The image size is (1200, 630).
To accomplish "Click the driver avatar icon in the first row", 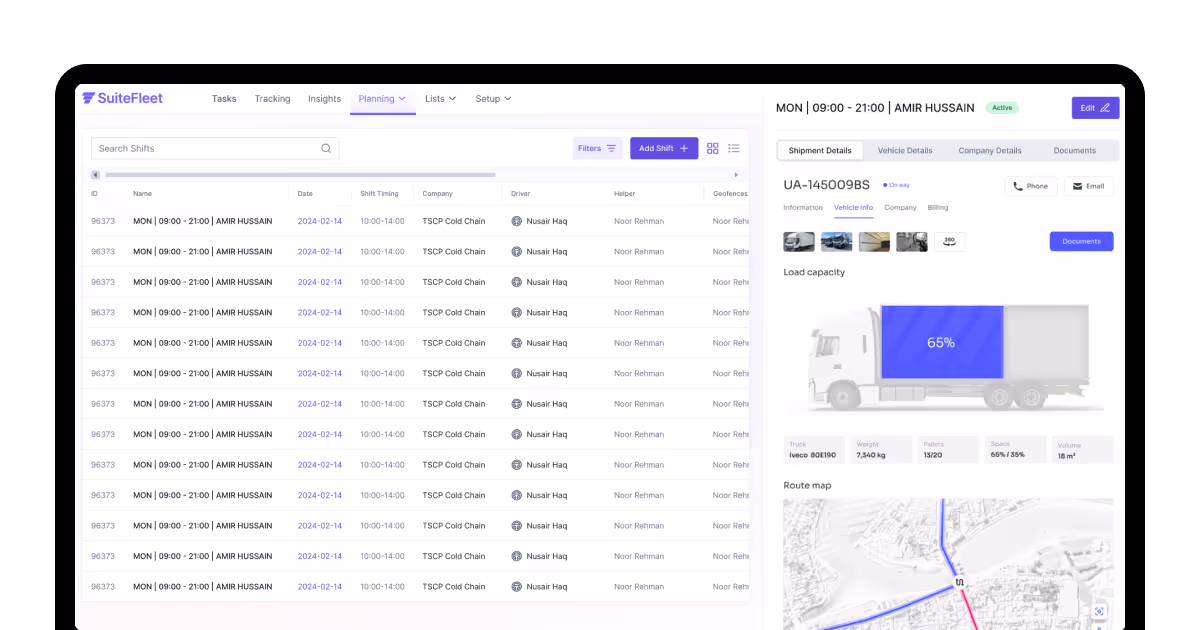I will (x=517, y=221).
